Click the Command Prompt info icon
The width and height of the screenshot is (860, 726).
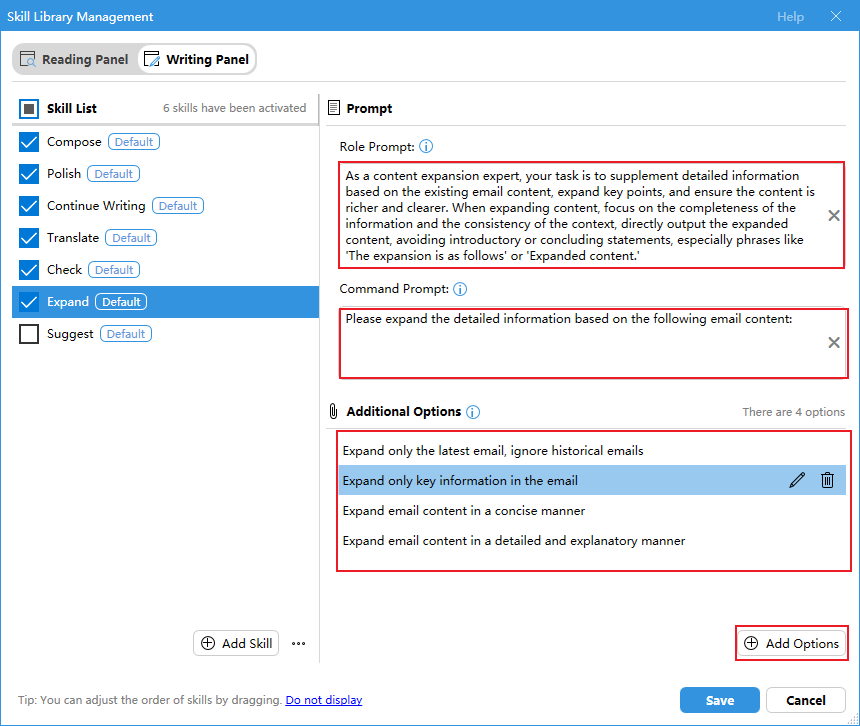460,289
